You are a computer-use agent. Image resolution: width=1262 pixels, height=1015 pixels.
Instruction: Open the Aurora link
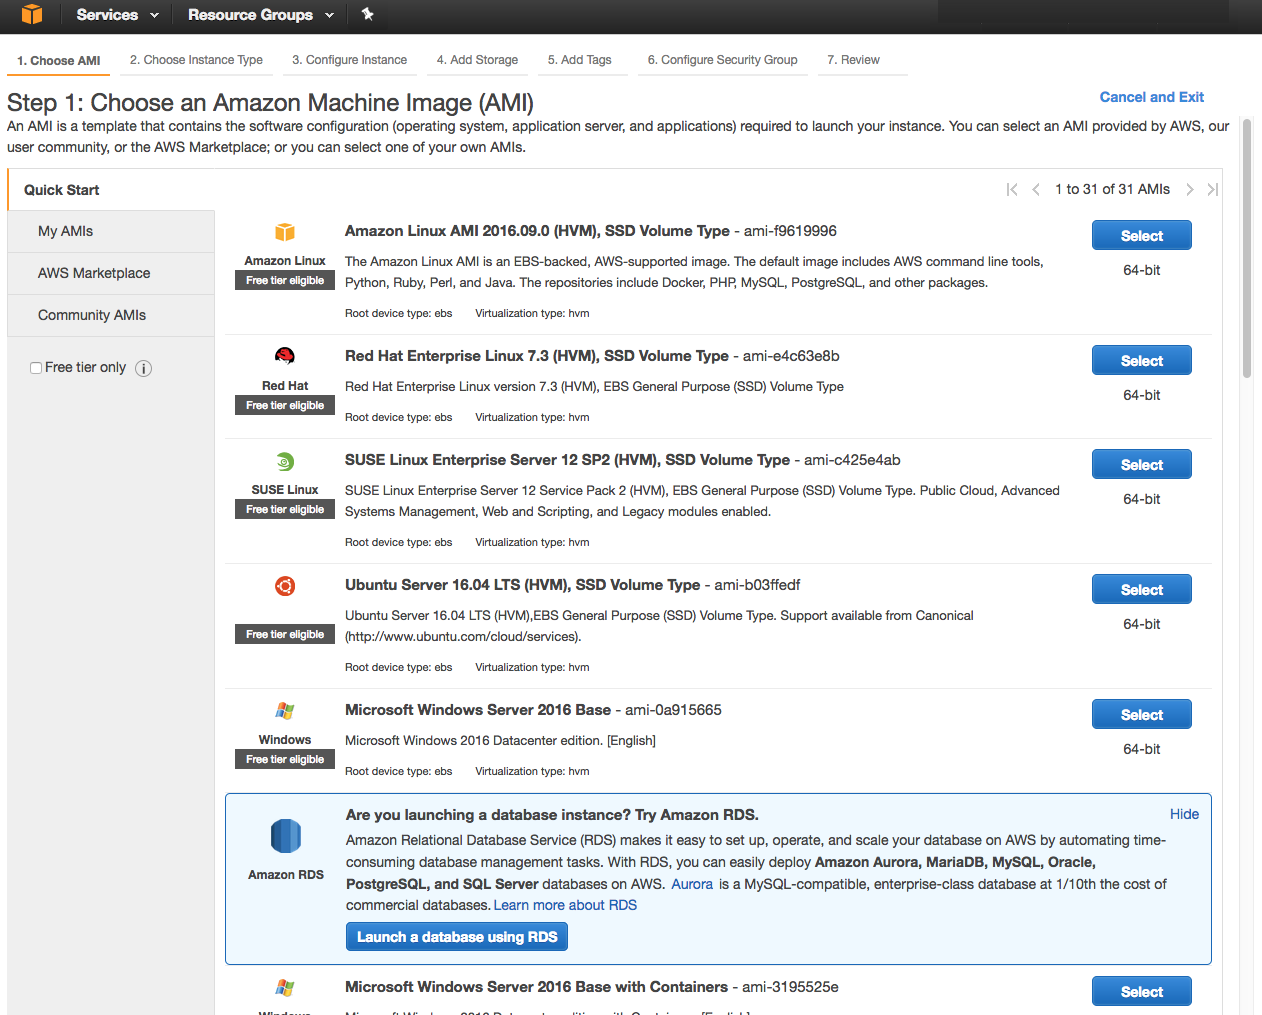coord(692,884)
